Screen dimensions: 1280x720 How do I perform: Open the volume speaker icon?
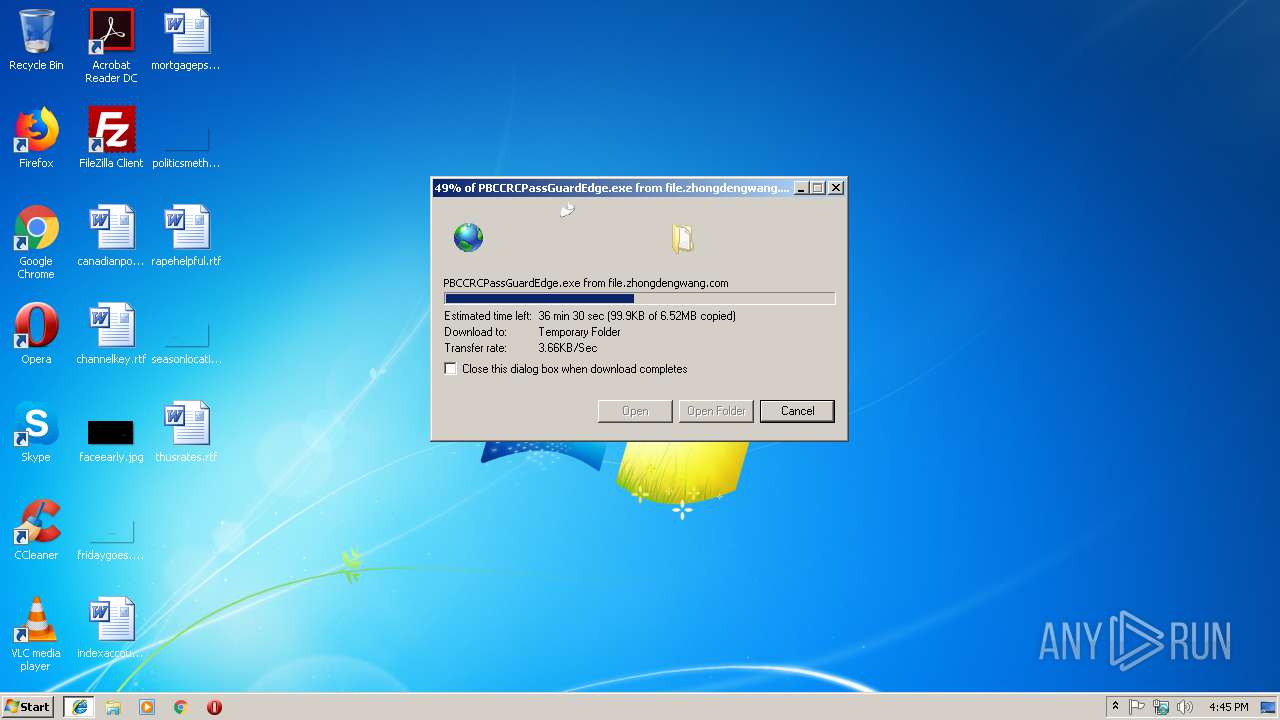click(x=1185, y=707)
